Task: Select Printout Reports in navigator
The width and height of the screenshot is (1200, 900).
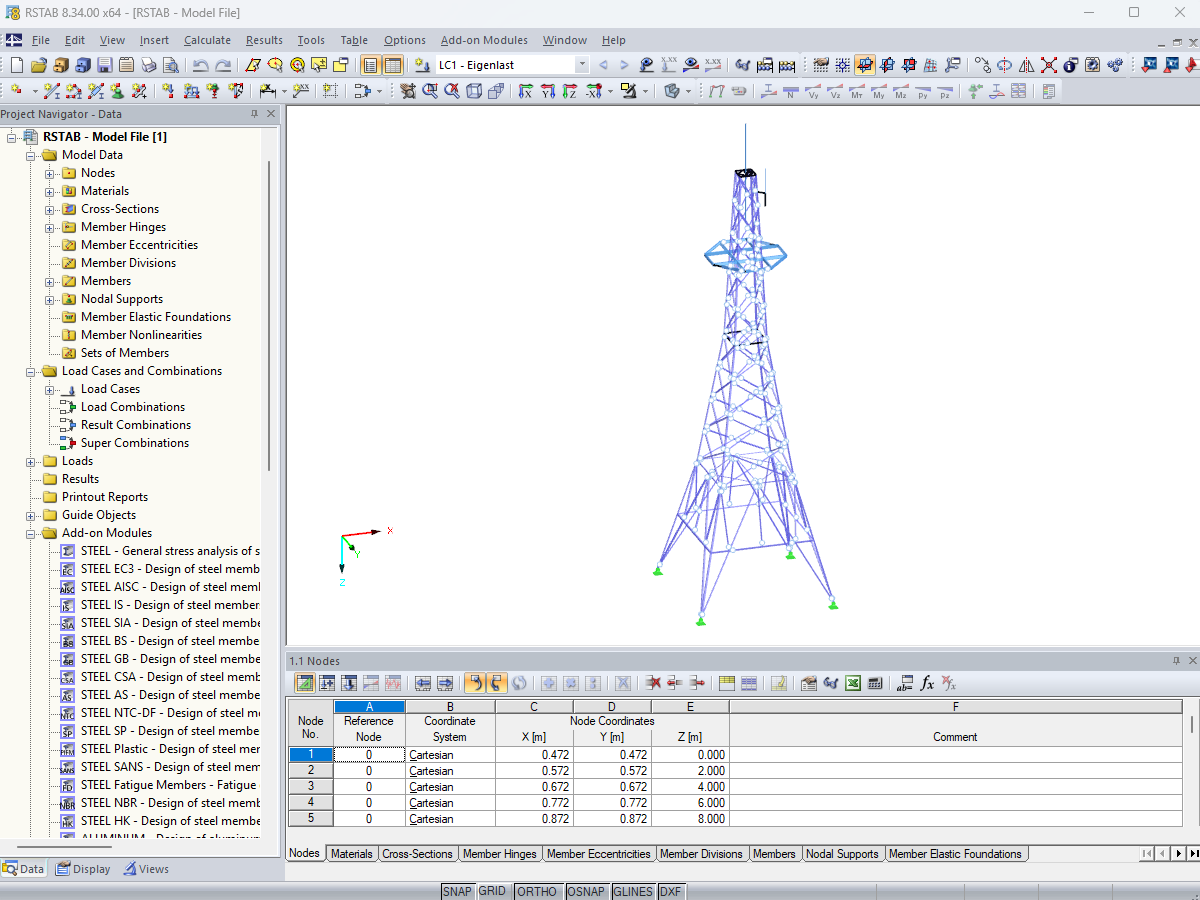Action: 105,497
